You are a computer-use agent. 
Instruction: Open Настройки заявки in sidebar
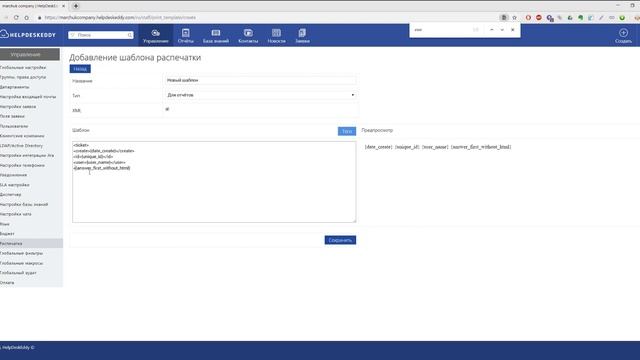click(18, 107)
